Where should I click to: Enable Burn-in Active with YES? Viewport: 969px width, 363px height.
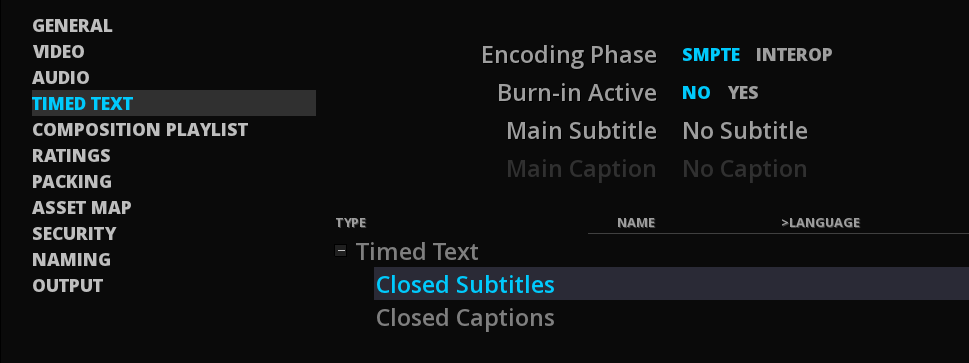pos(743,93)
